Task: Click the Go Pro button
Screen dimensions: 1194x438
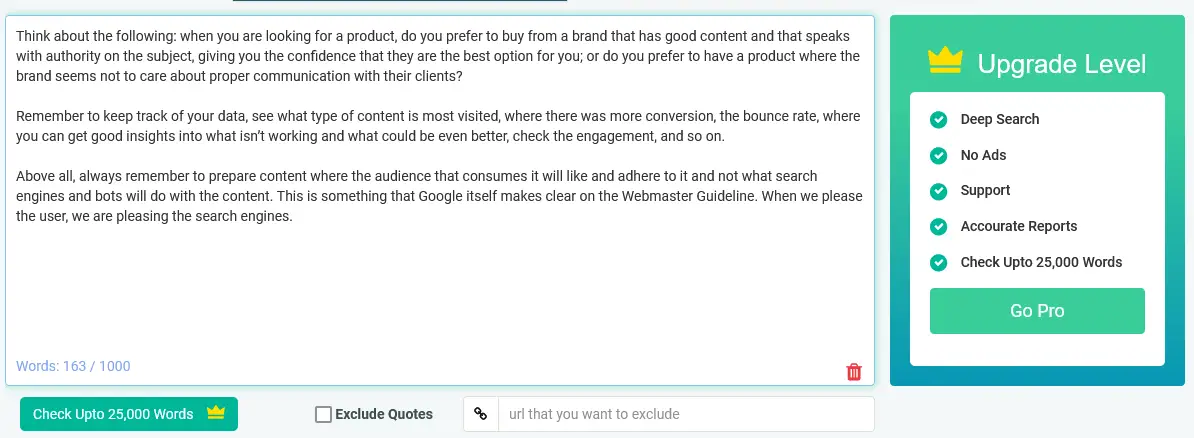Action: pos(1037,311)
